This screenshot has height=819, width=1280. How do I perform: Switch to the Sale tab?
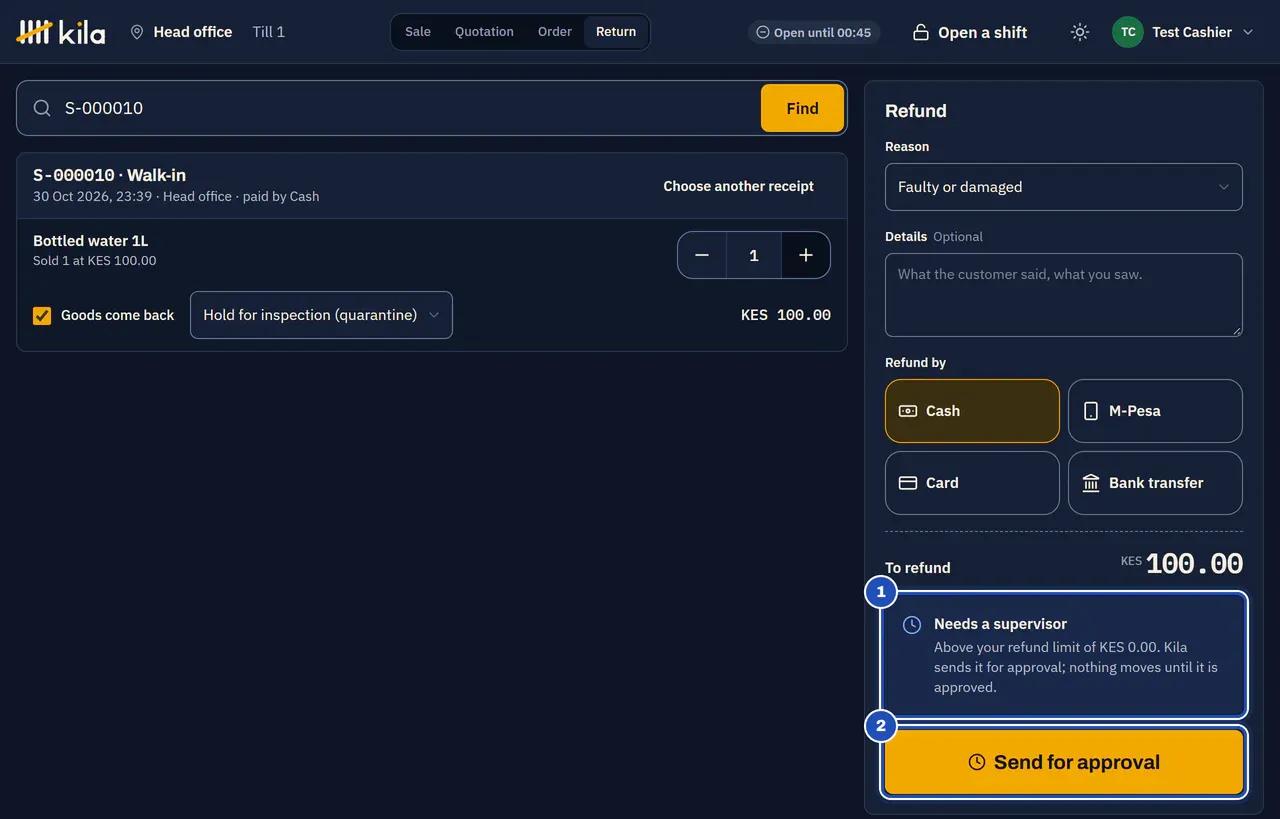coord(418,32)
